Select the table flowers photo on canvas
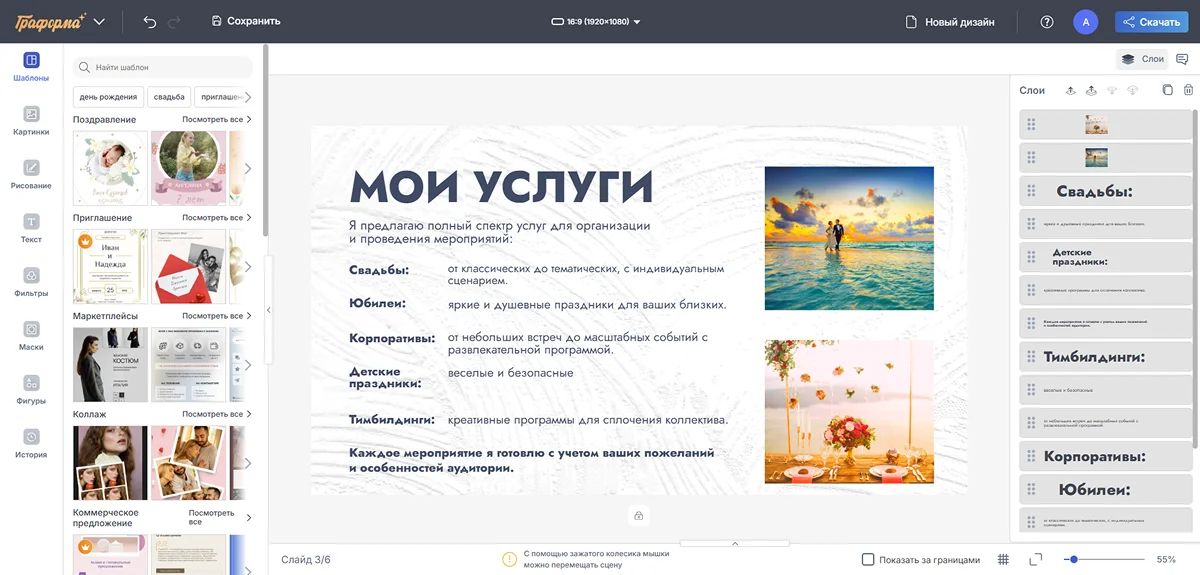This screenshot has height=575, width=1200. point(849,412)
